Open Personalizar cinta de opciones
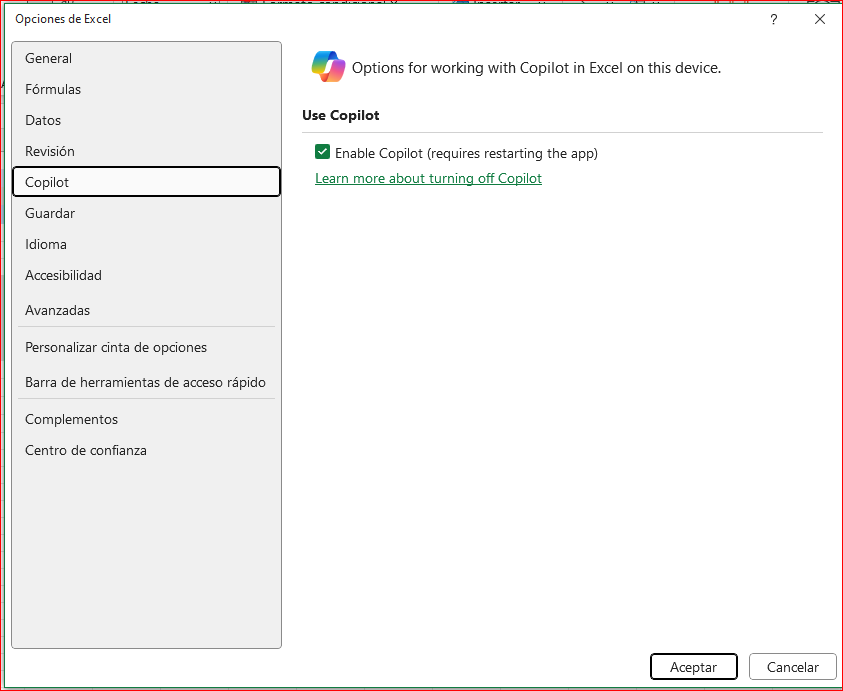Image resolution: width=843 pixels, height=691 pixels. click(116, 347)
